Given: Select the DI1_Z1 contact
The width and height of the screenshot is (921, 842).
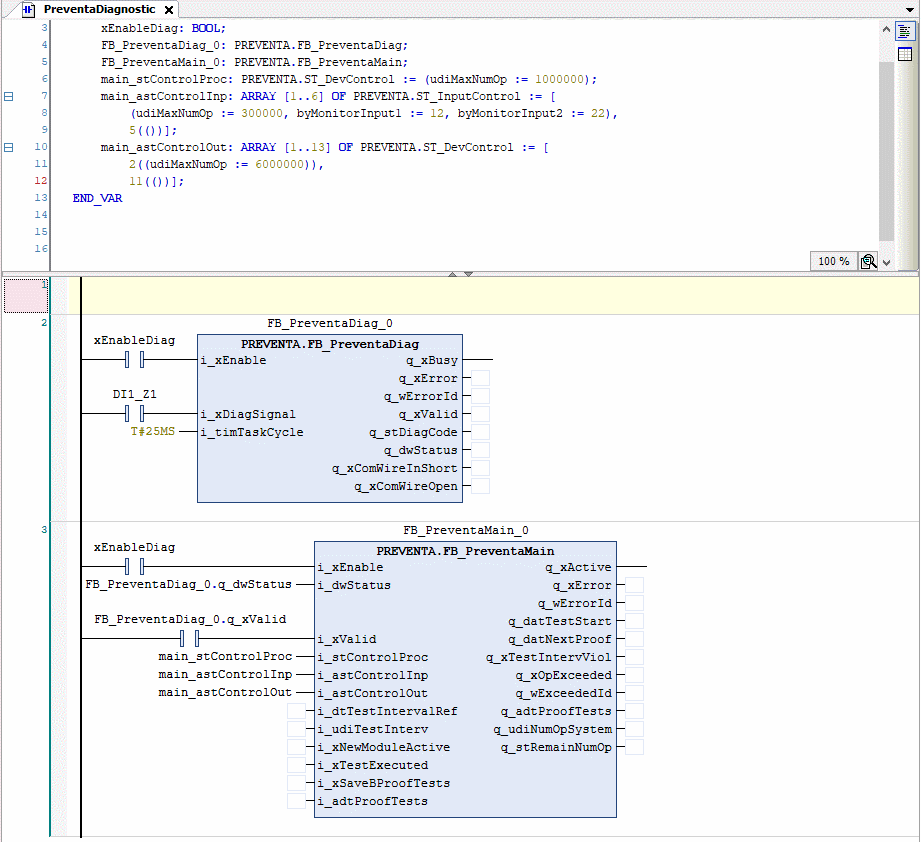Looking at the screenshot, I should pyautogui.click(x=135, y=413).
